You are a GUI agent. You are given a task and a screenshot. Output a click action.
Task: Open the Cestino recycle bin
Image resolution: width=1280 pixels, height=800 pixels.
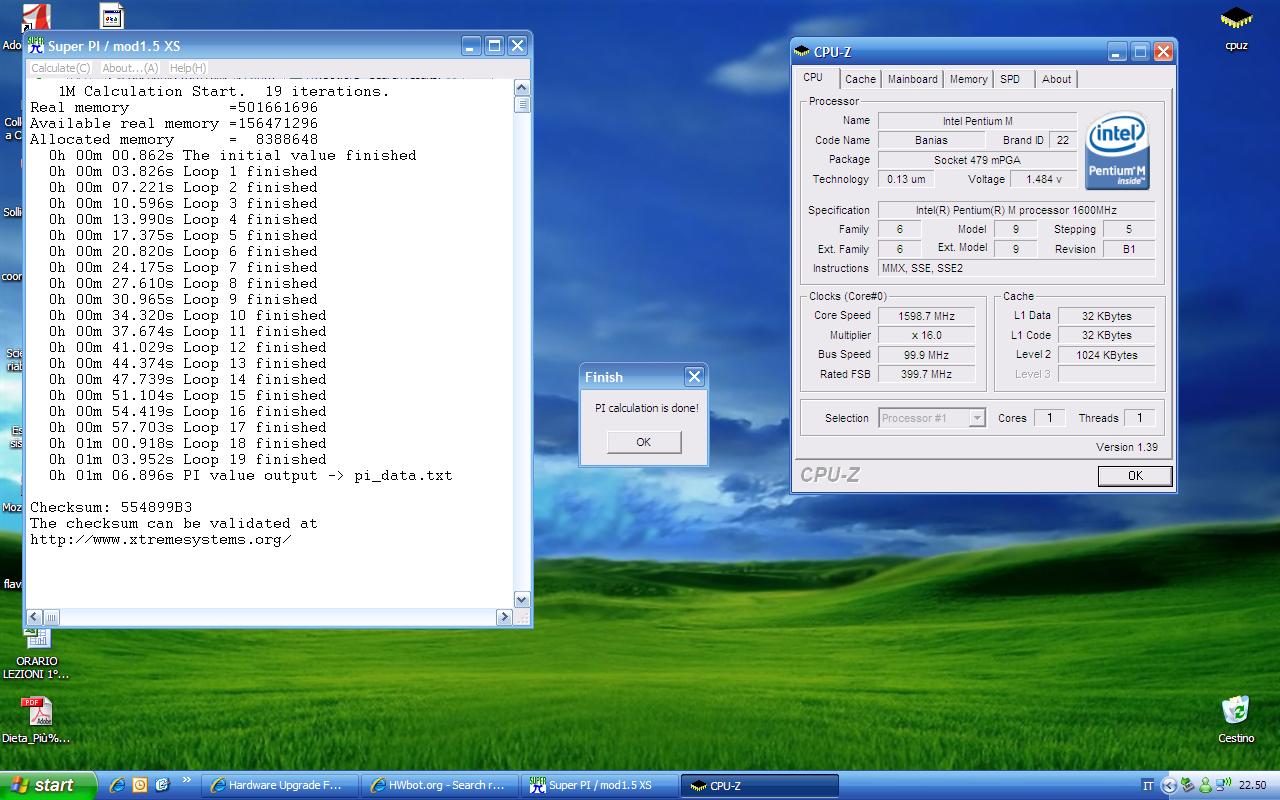coord(1236,719)
